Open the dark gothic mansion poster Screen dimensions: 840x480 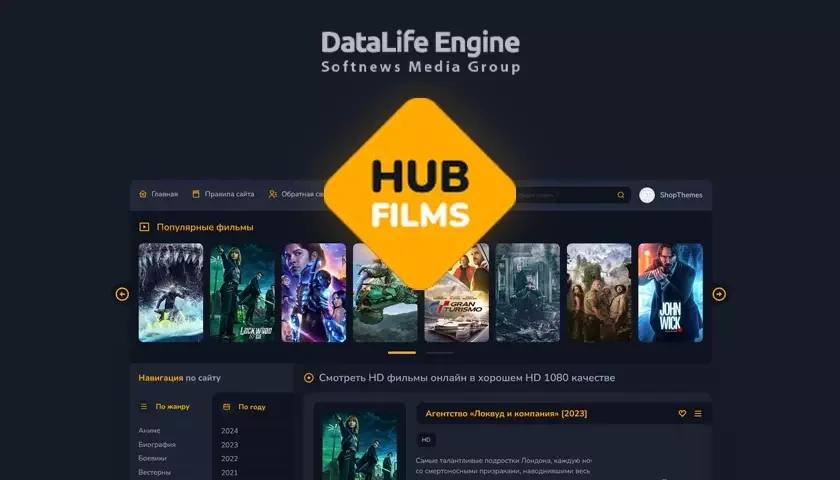[x=528, y=292]
